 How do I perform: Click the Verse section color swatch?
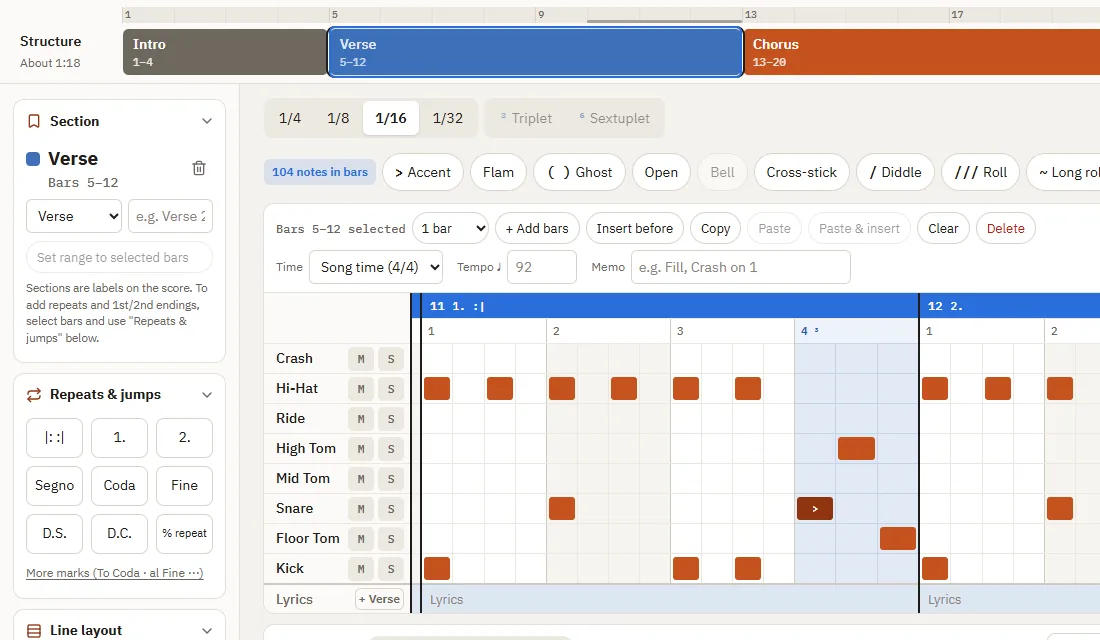[x=33, y=159]
